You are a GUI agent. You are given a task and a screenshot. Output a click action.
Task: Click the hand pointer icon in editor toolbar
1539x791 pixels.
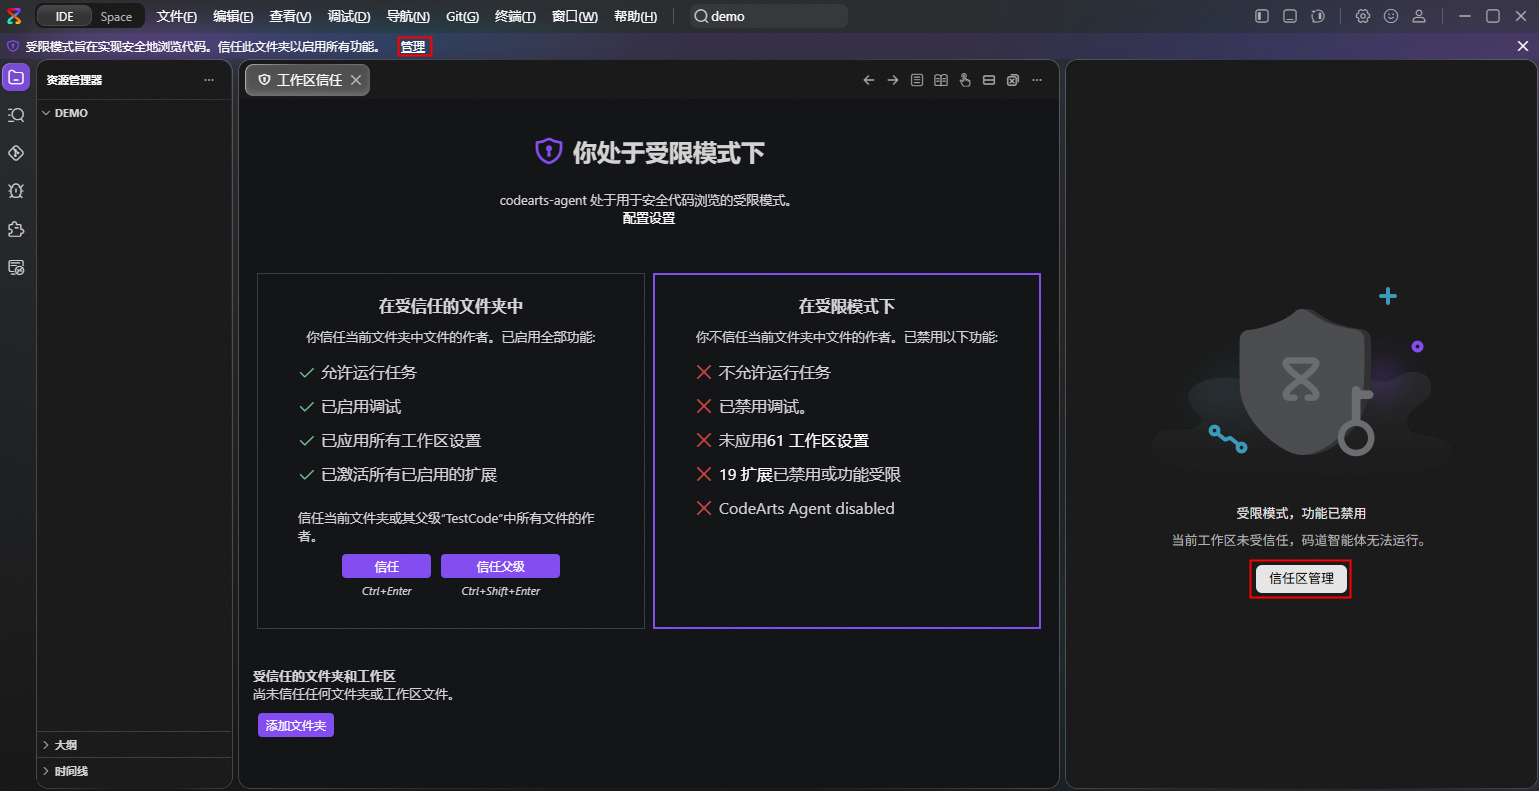coord(965,80)
